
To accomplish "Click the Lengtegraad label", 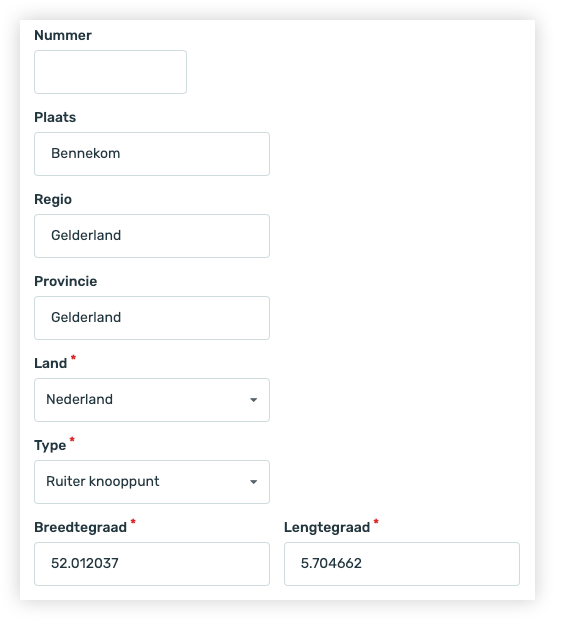I will [327, 527].
